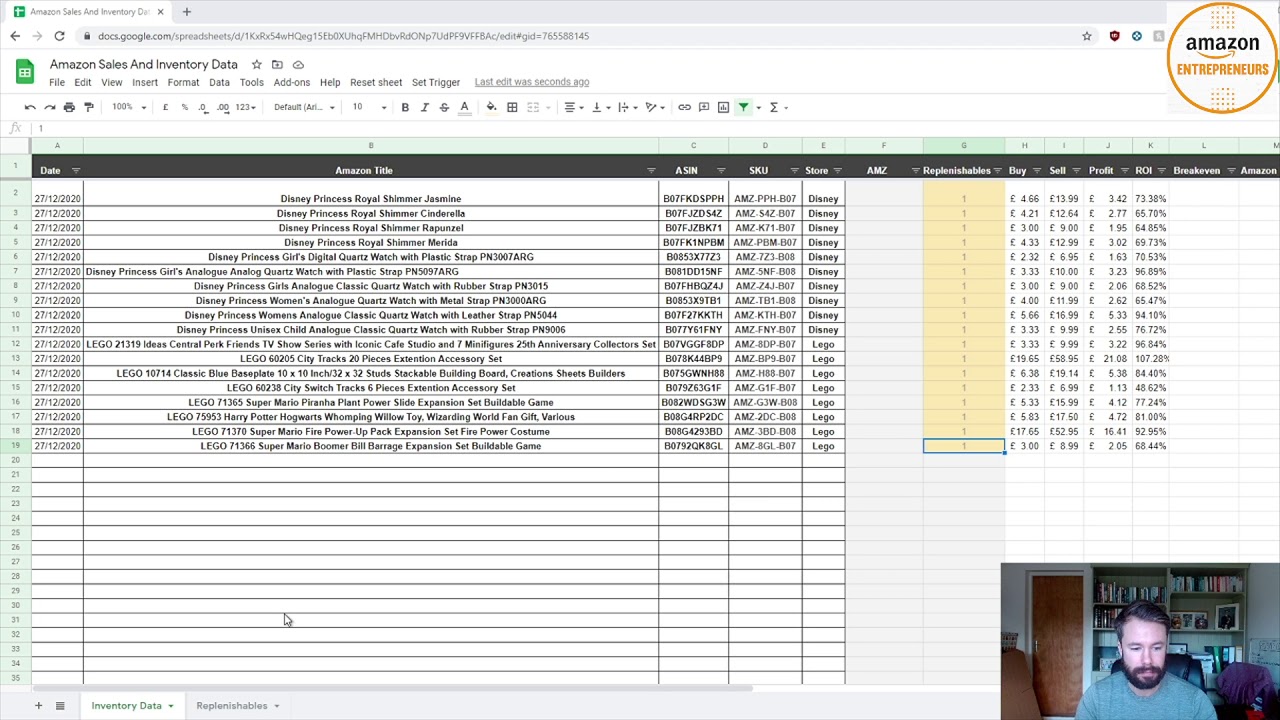
Task: Open the Date column filter
Action: [x=76, y=171]
